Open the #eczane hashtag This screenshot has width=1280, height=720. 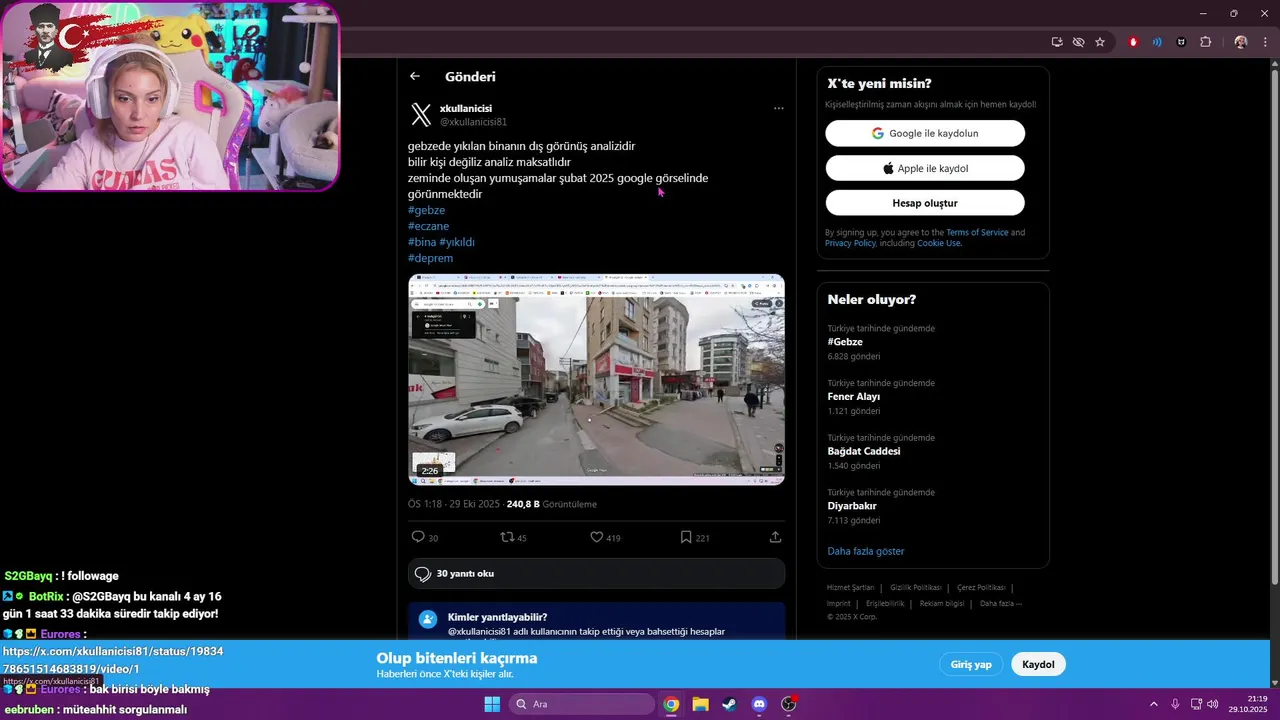point(428,226)
